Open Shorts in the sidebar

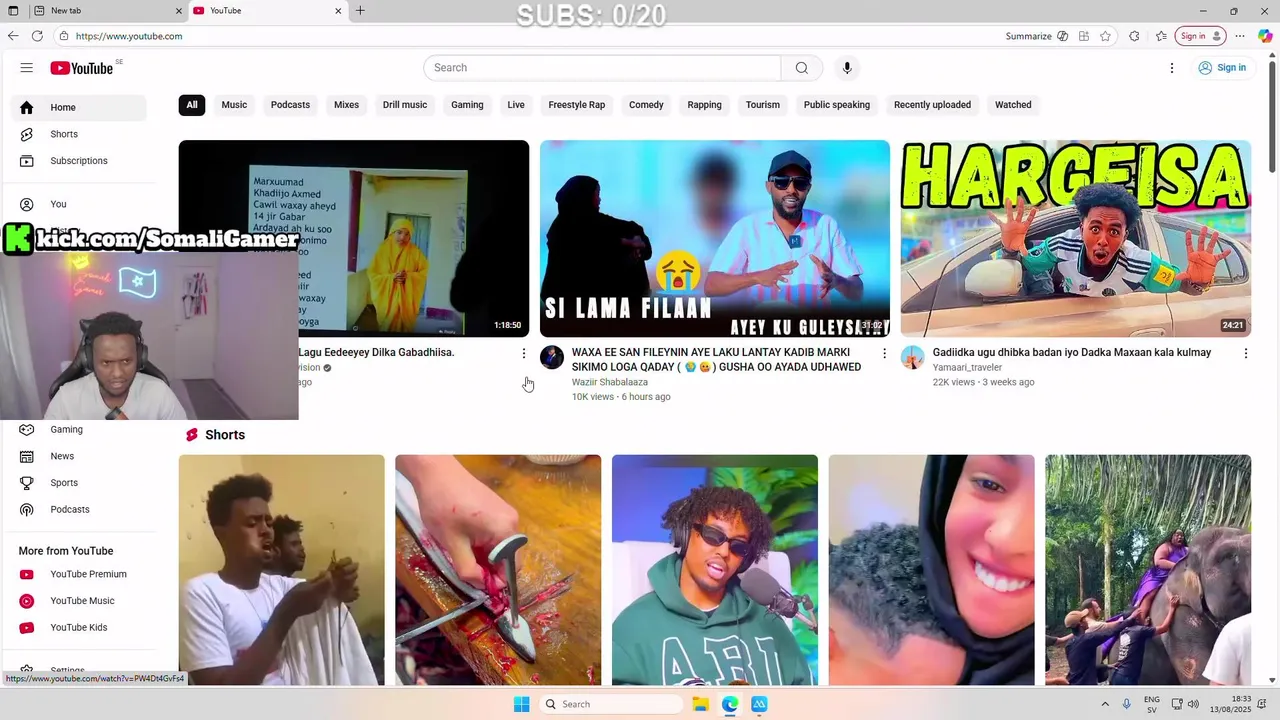pyautogui.click(x=80, y=134)
